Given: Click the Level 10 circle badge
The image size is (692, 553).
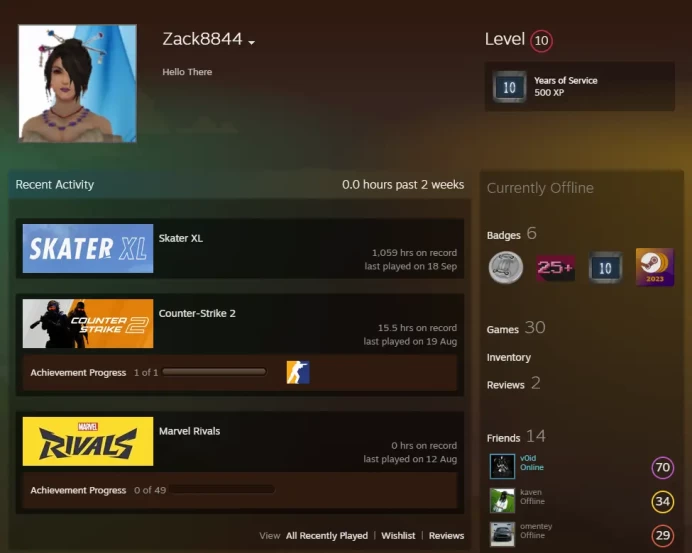Looking at the screenshot, I should [541, 41].
